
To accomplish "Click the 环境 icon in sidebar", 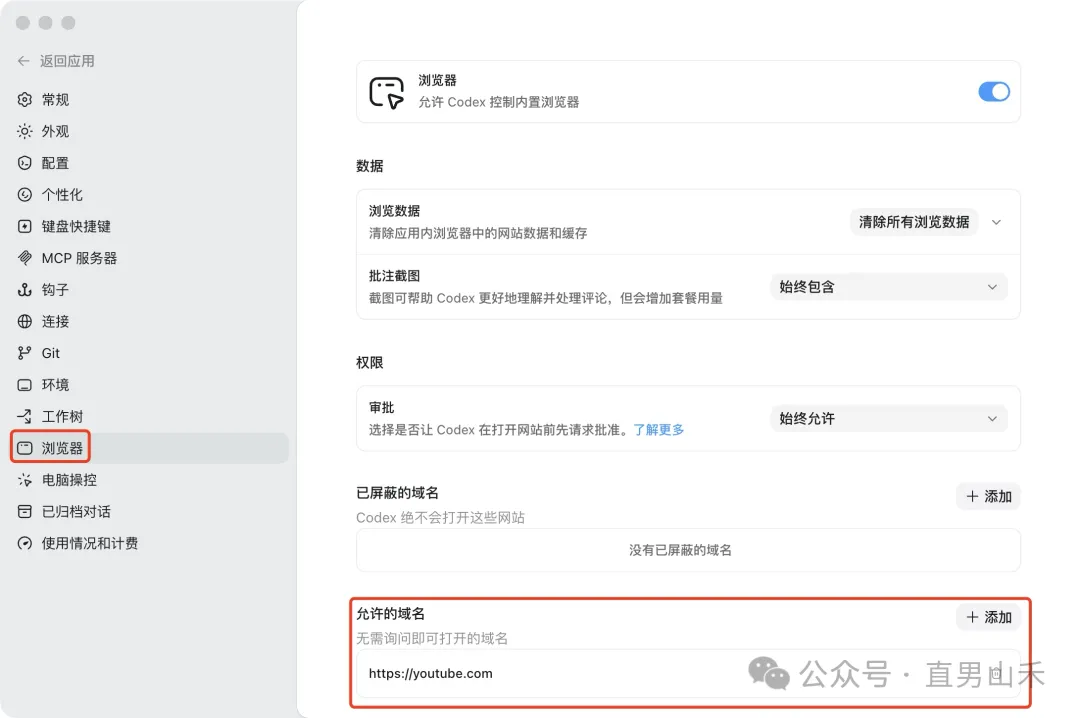I will (25, 384).
